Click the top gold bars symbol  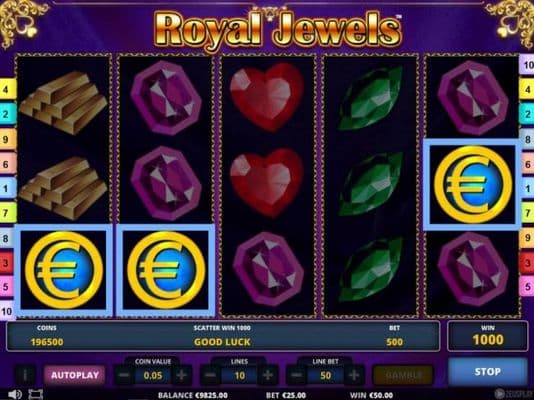click(x=64, y=102)
